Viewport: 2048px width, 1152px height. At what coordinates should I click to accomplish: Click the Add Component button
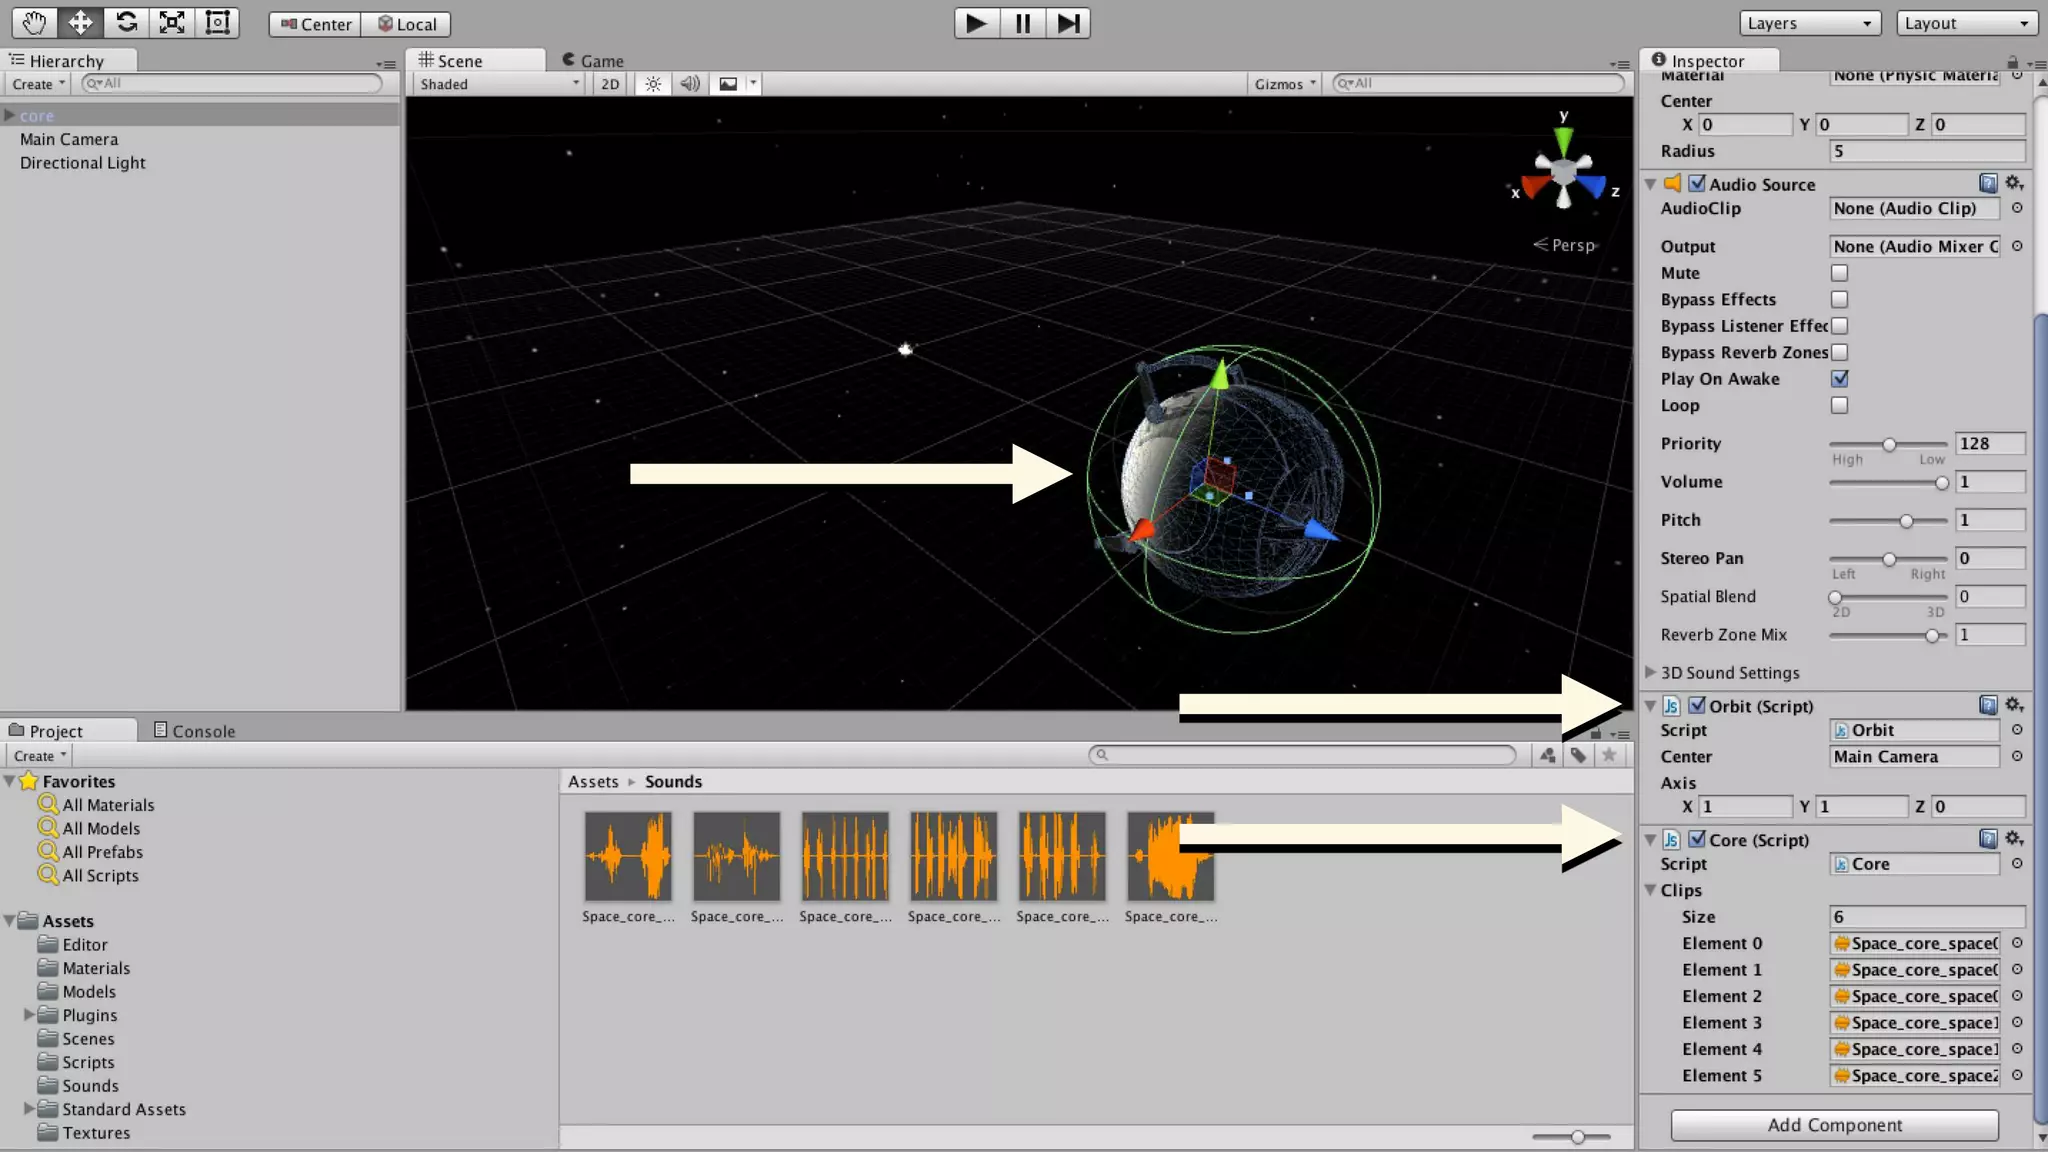click(x=1834, y=1125)
